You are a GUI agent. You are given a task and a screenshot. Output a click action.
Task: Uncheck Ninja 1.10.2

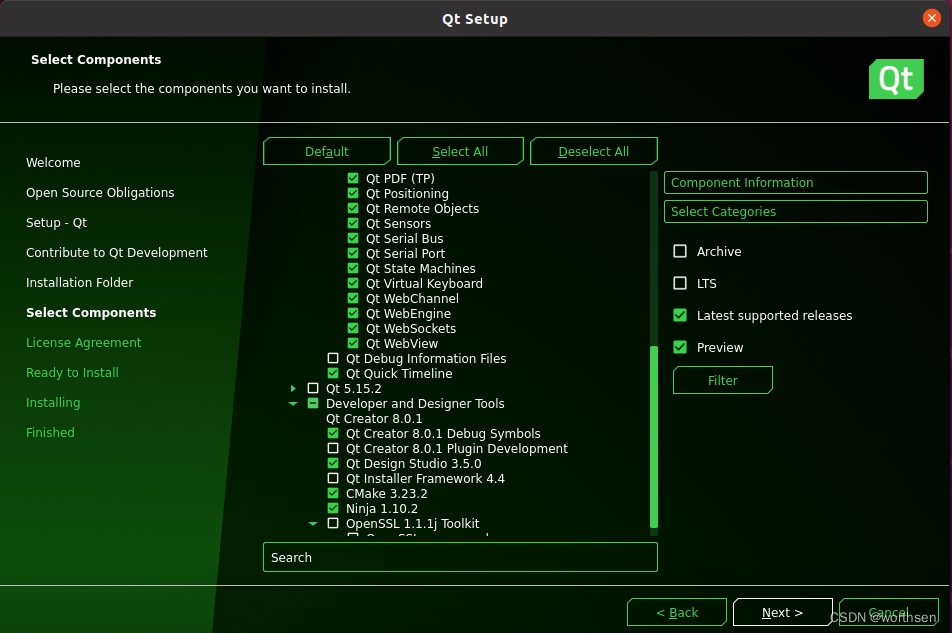(x=333, y=508)
